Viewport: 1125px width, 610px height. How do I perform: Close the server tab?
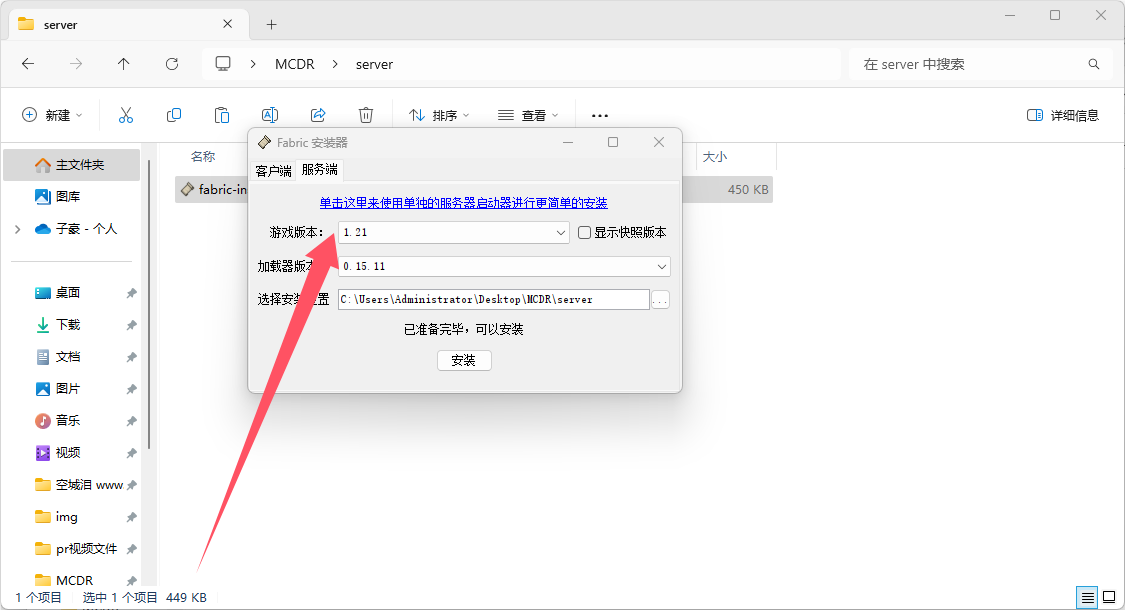pos(227,24)
